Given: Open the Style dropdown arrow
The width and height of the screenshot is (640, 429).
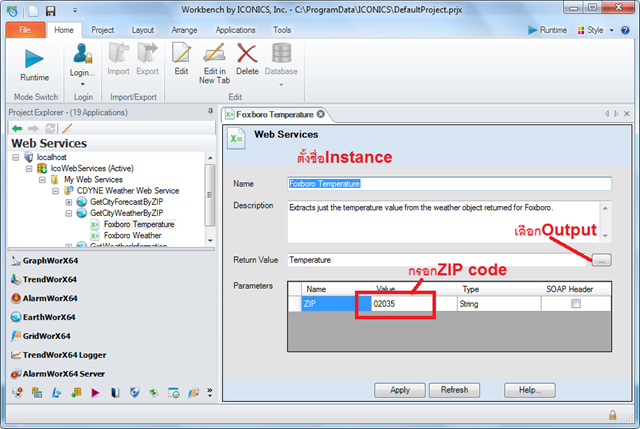Looking at the screenshot, I should pyautogui.click(x=611, y=30).
